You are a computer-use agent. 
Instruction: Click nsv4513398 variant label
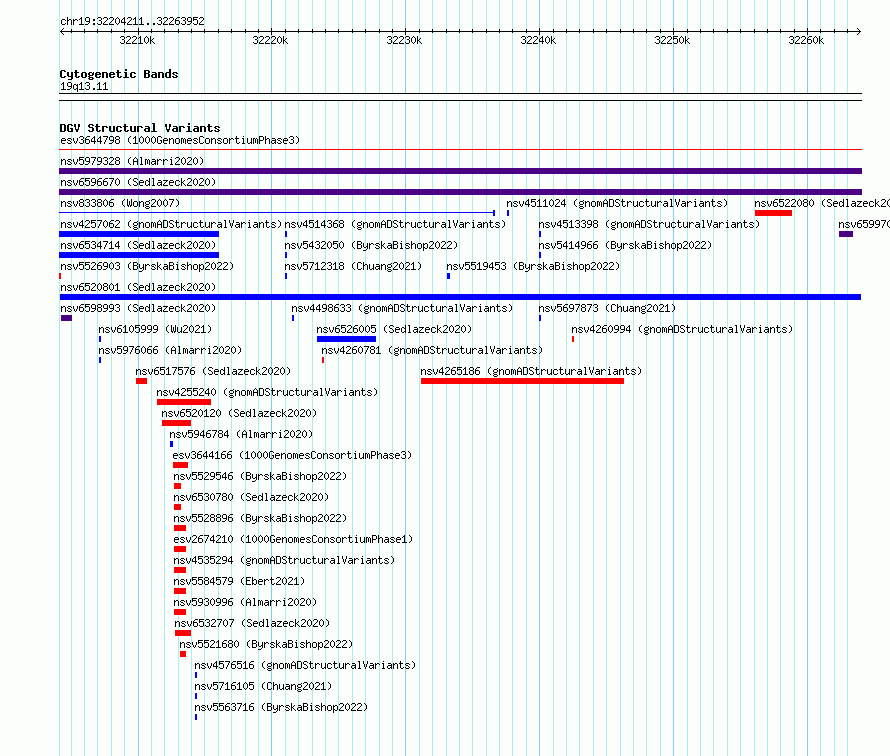coord(649,224)
